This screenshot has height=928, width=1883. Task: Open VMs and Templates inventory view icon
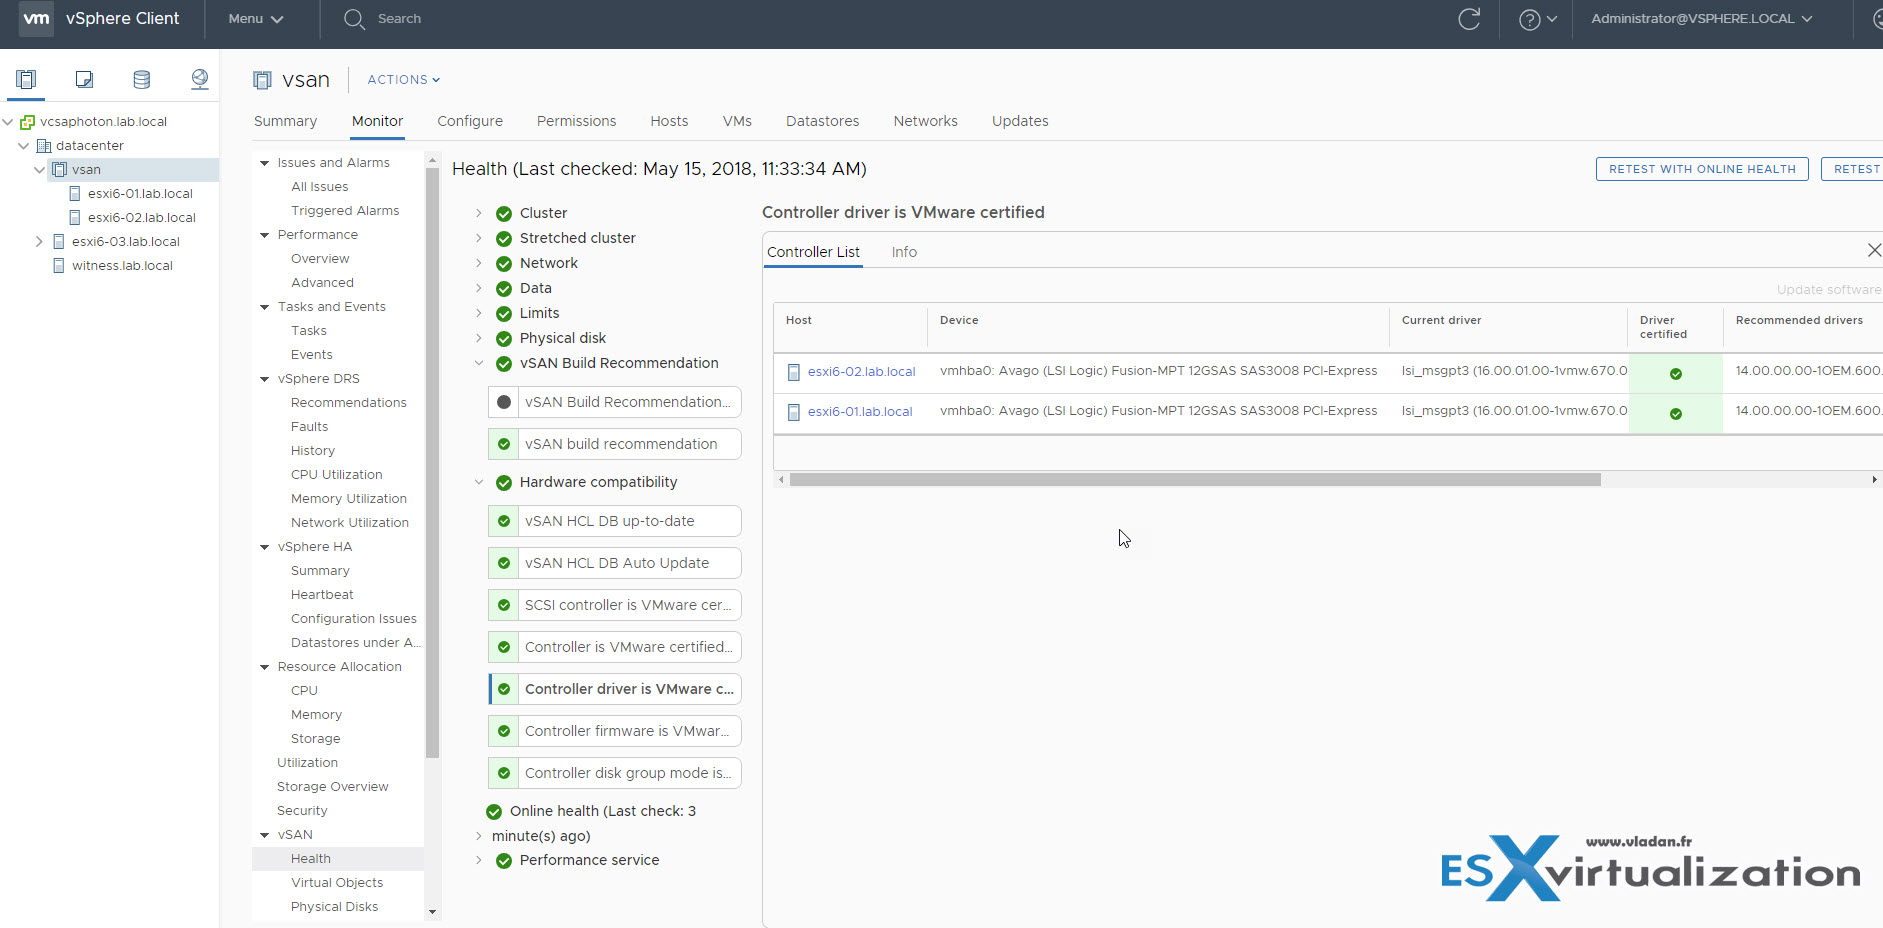point(84,79)
